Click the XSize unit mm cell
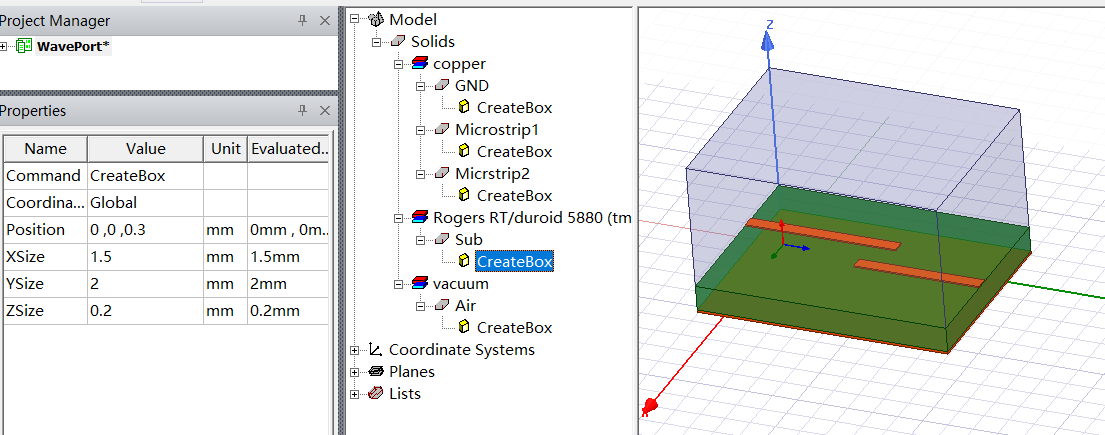Screen dimensions: 1105x435 [x=226, y=257]
